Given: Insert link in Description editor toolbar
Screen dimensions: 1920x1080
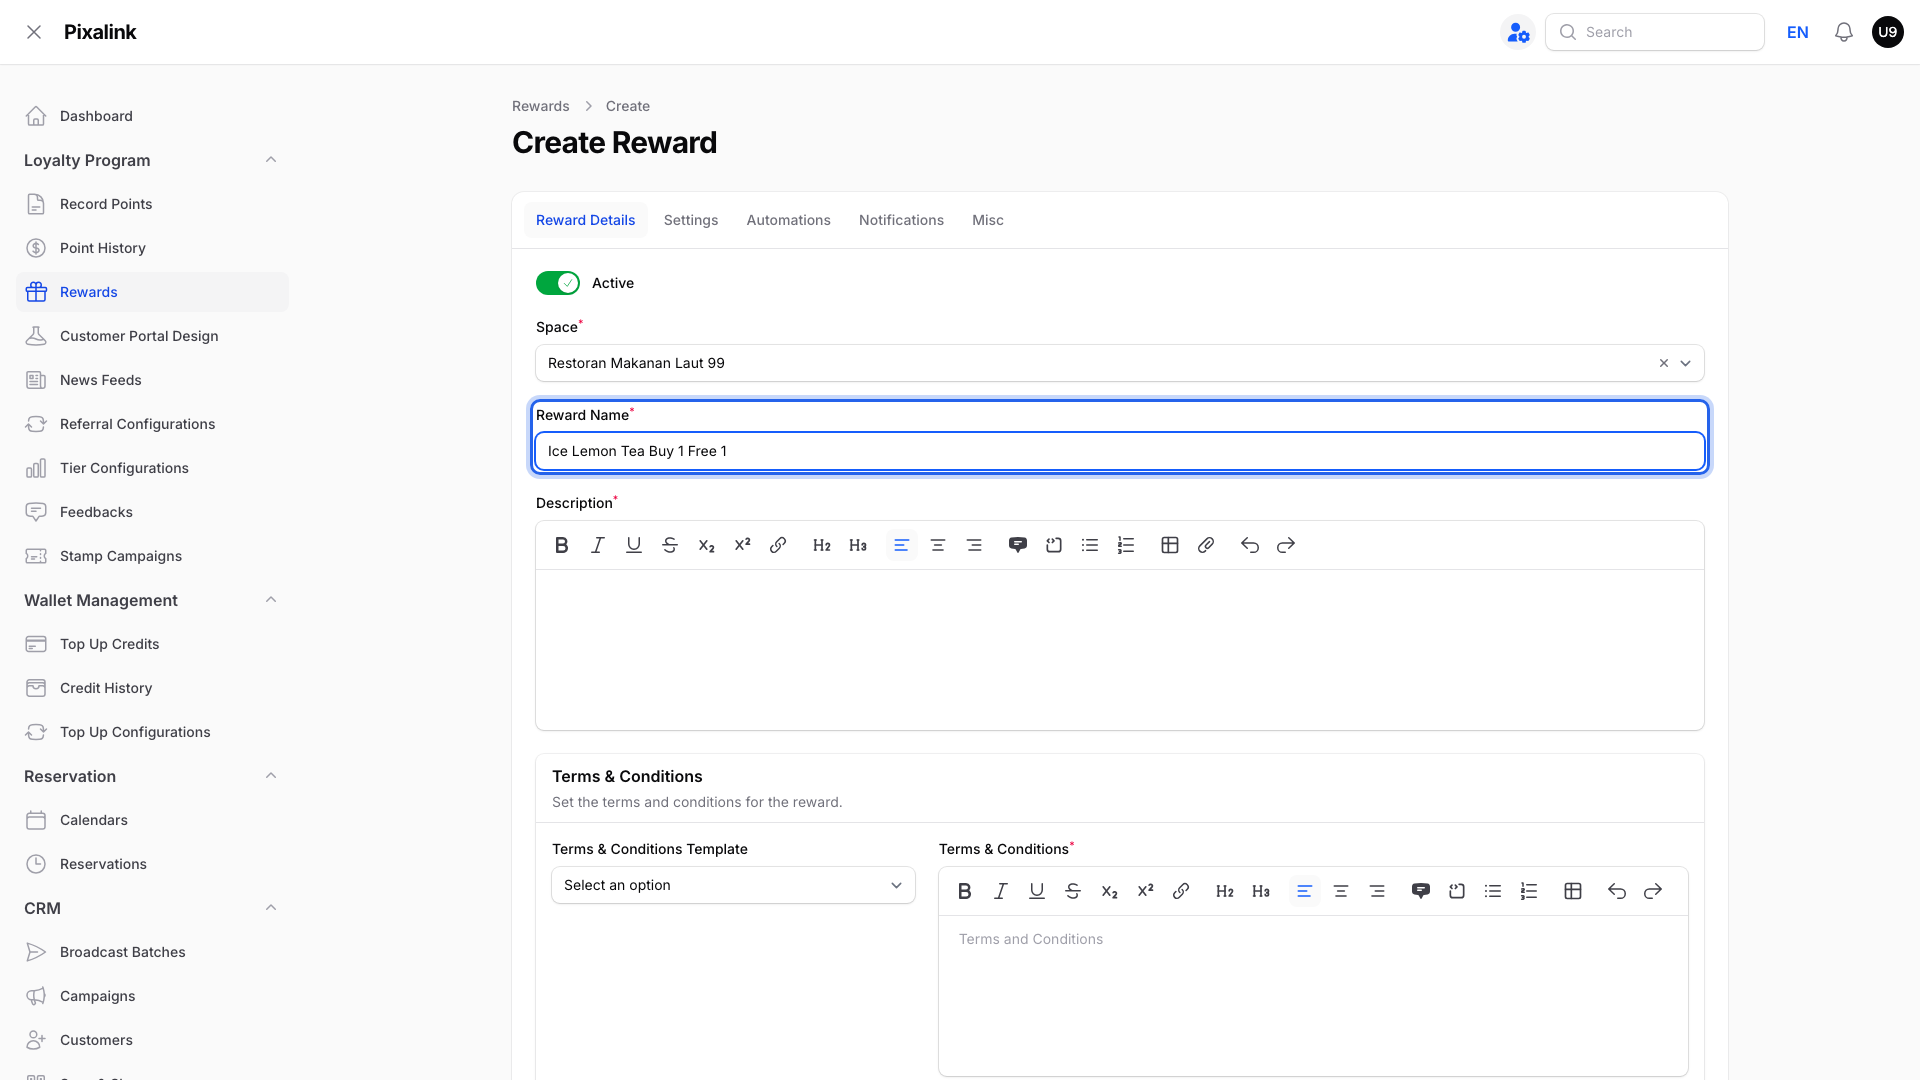Looking at the screenshot, I should pos(778,545).
